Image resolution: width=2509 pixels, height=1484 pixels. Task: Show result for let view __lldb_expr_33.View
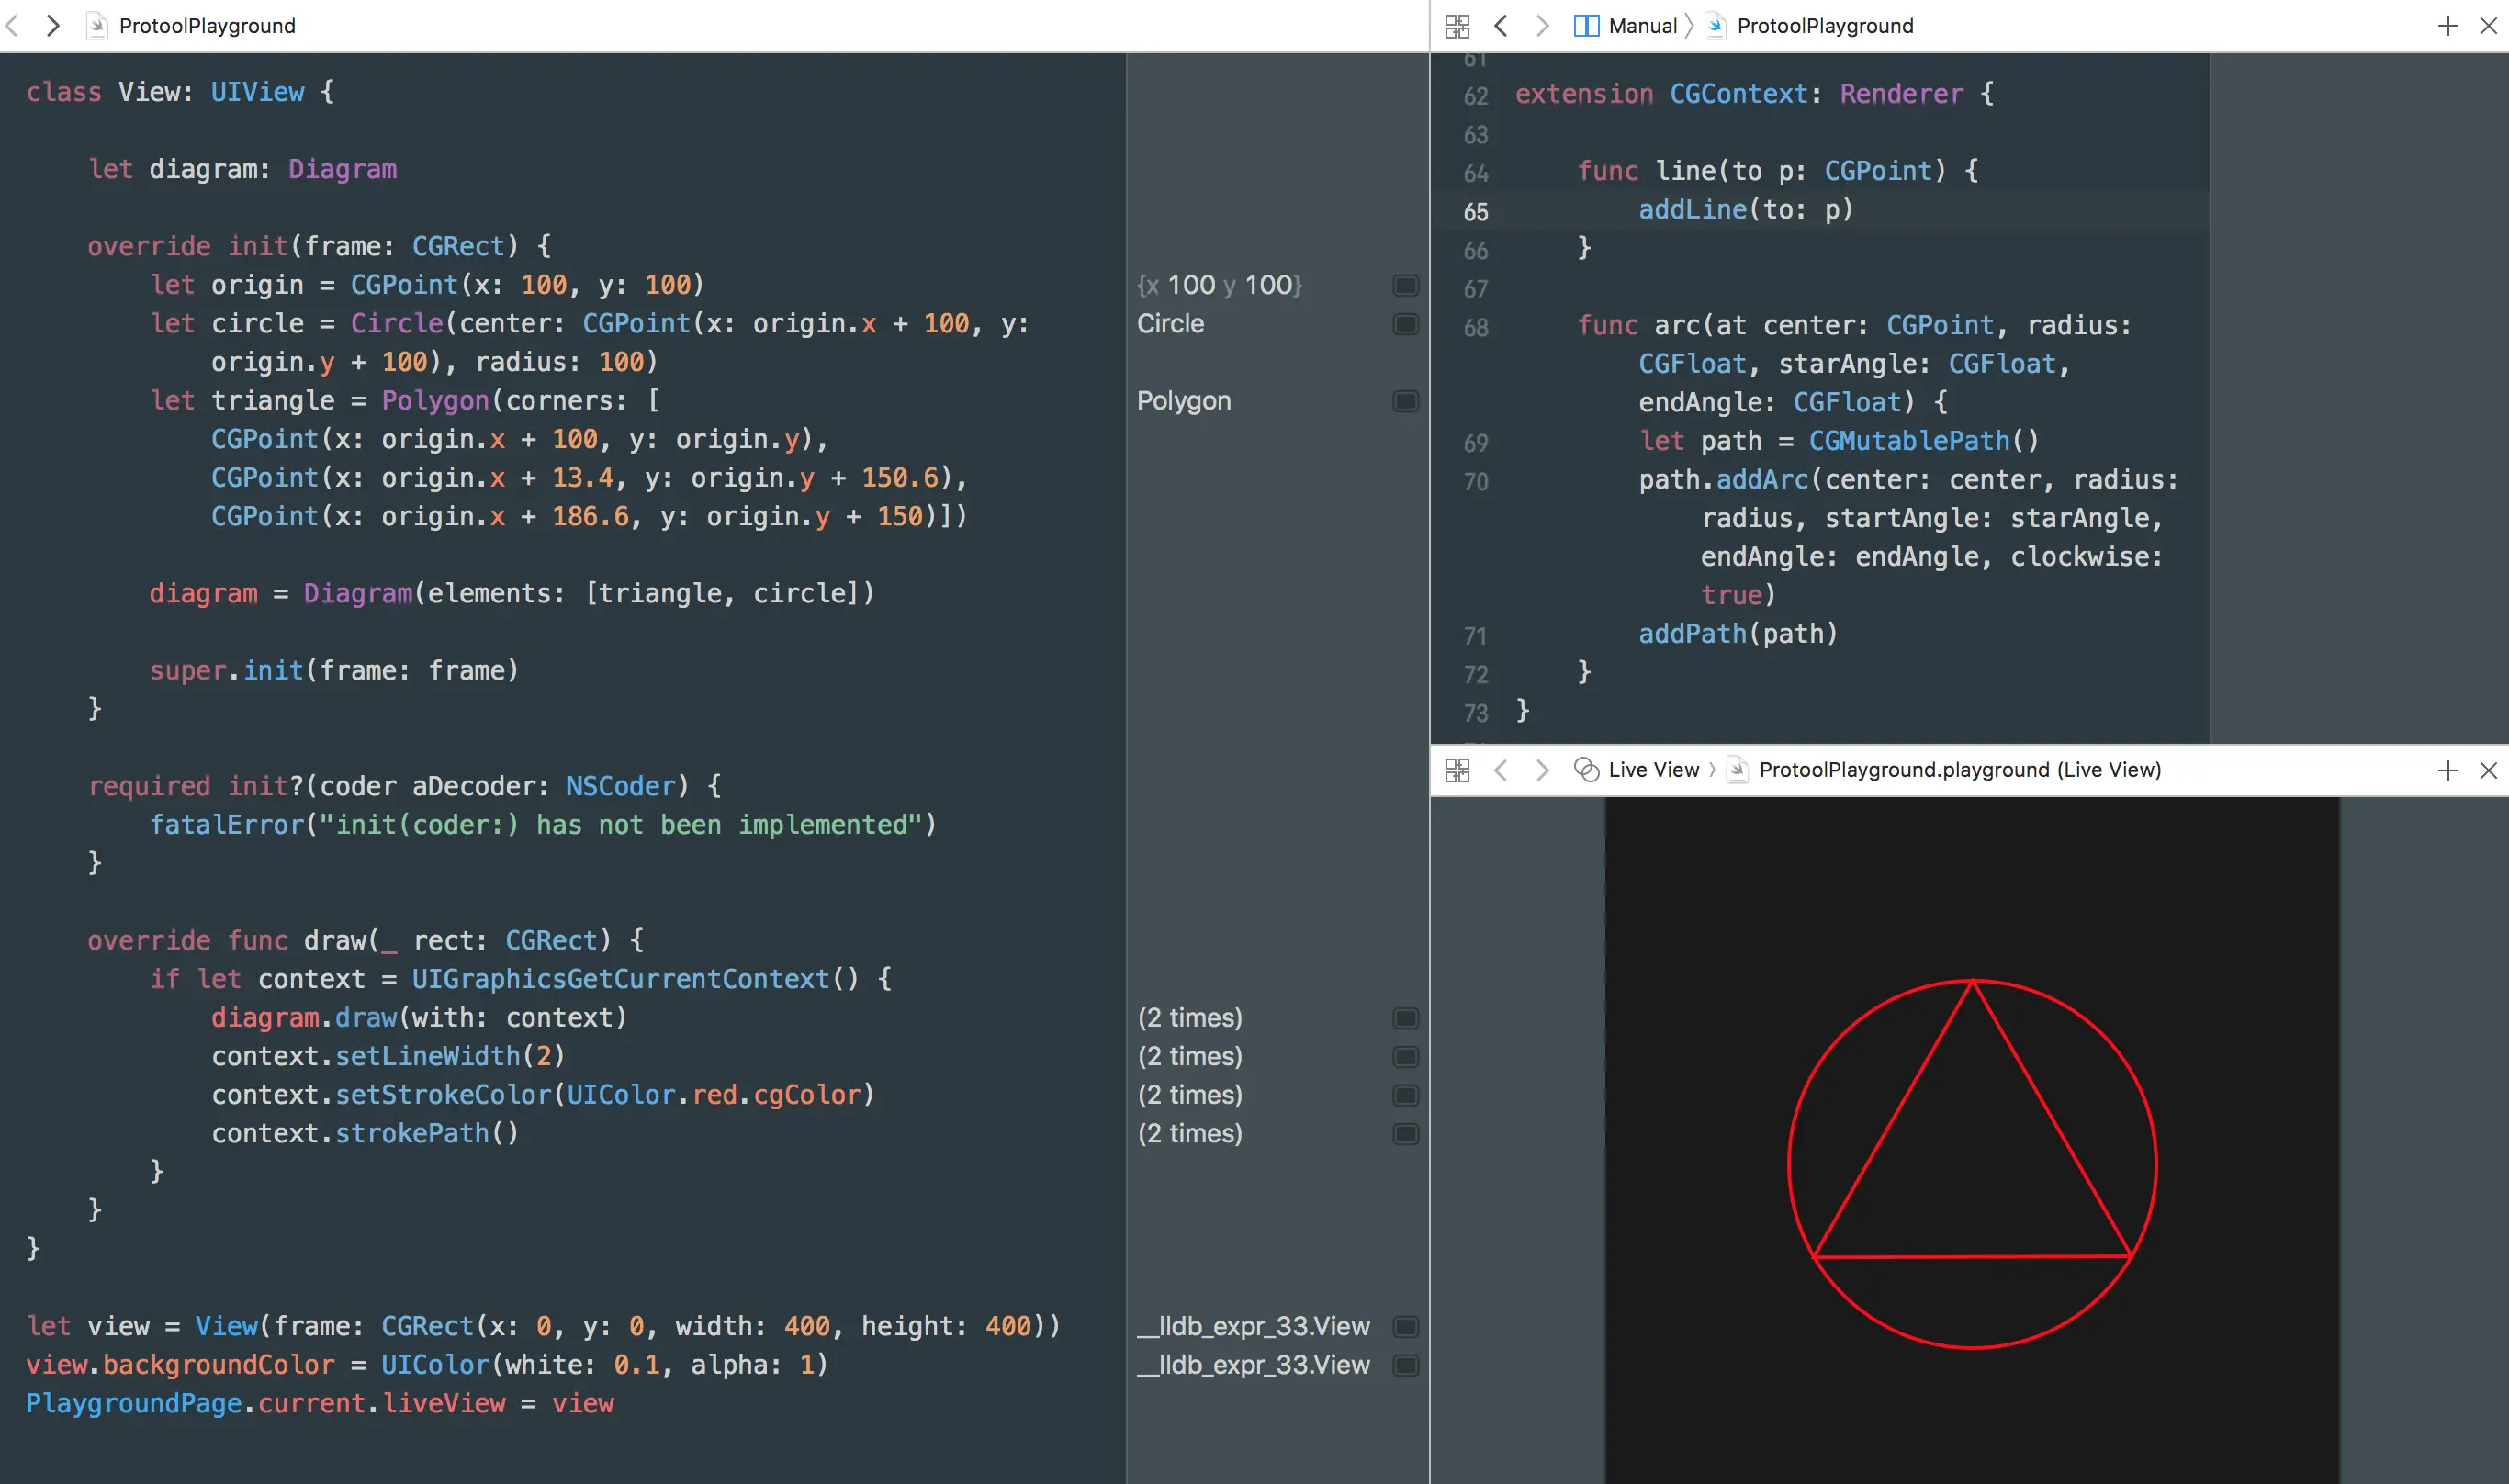(1405, 1327)
